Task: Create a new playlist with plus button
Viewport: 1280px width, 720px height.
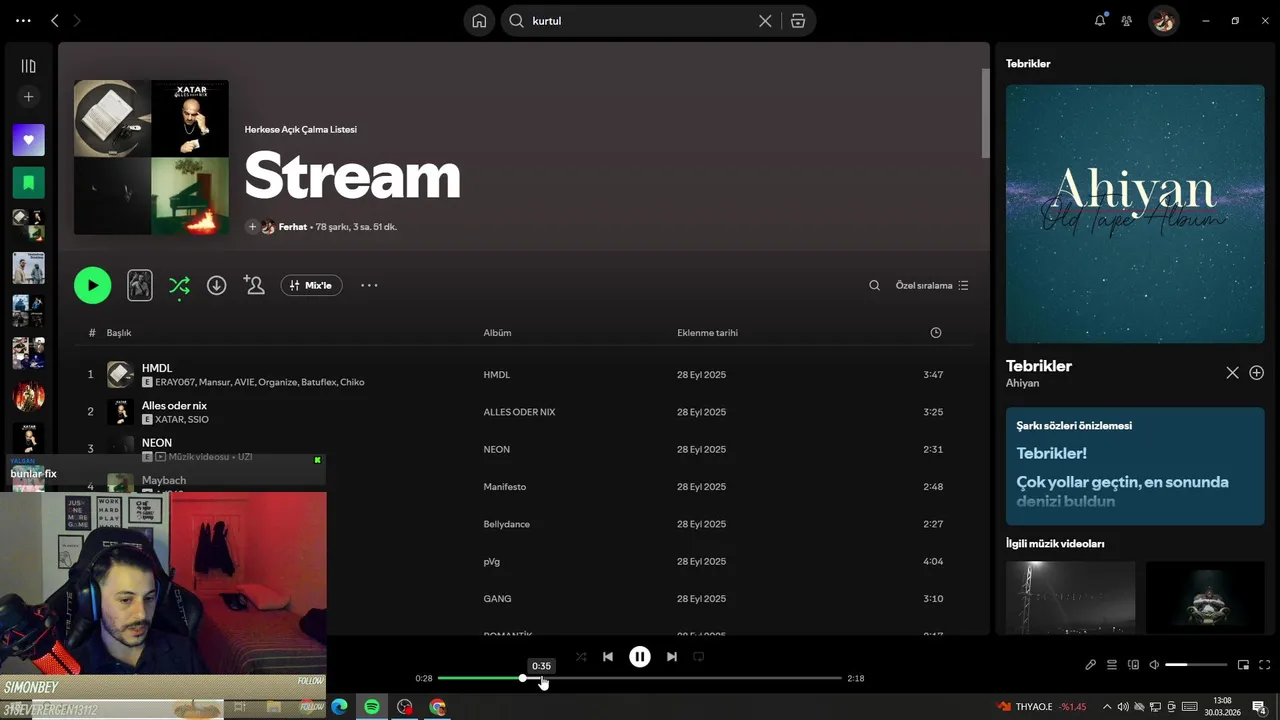Action: coord(28,97)
